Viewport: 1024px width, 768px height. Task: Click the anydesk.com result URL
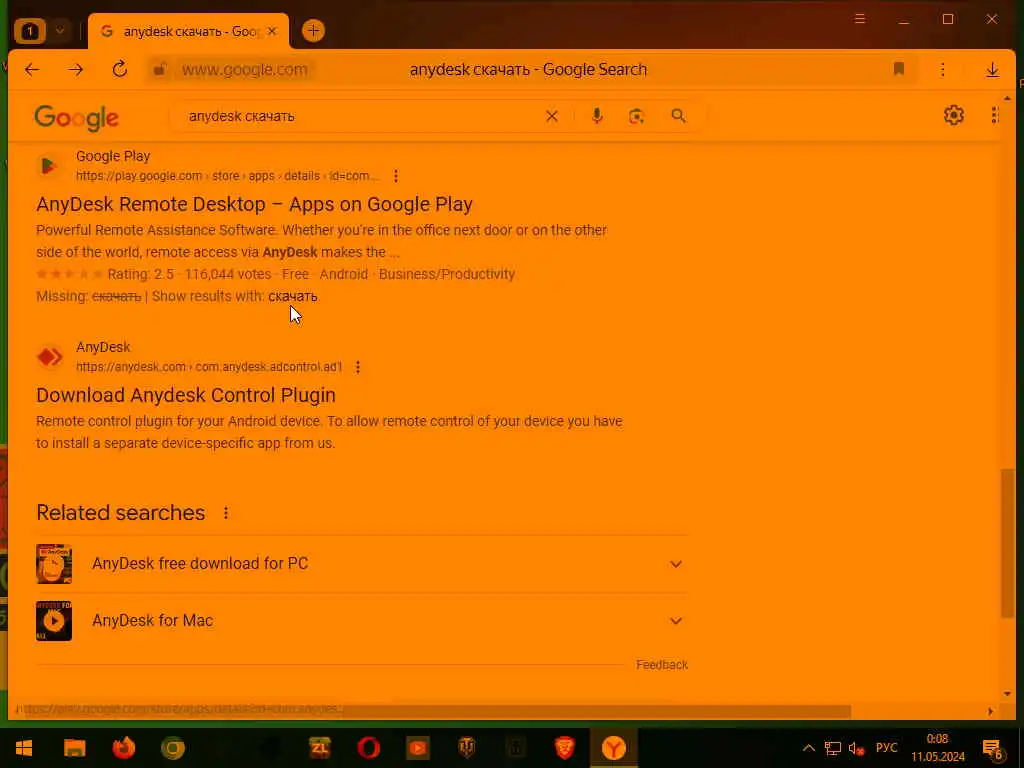coord(209,367)
